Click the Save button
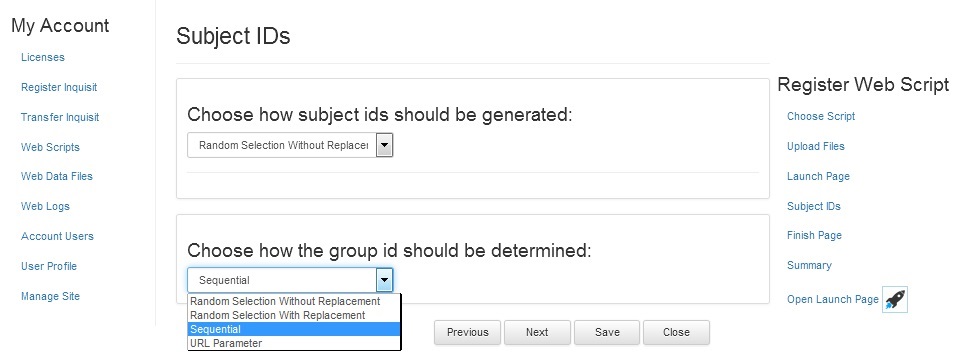This screenshot has height=364, width=957. (607, 332)
